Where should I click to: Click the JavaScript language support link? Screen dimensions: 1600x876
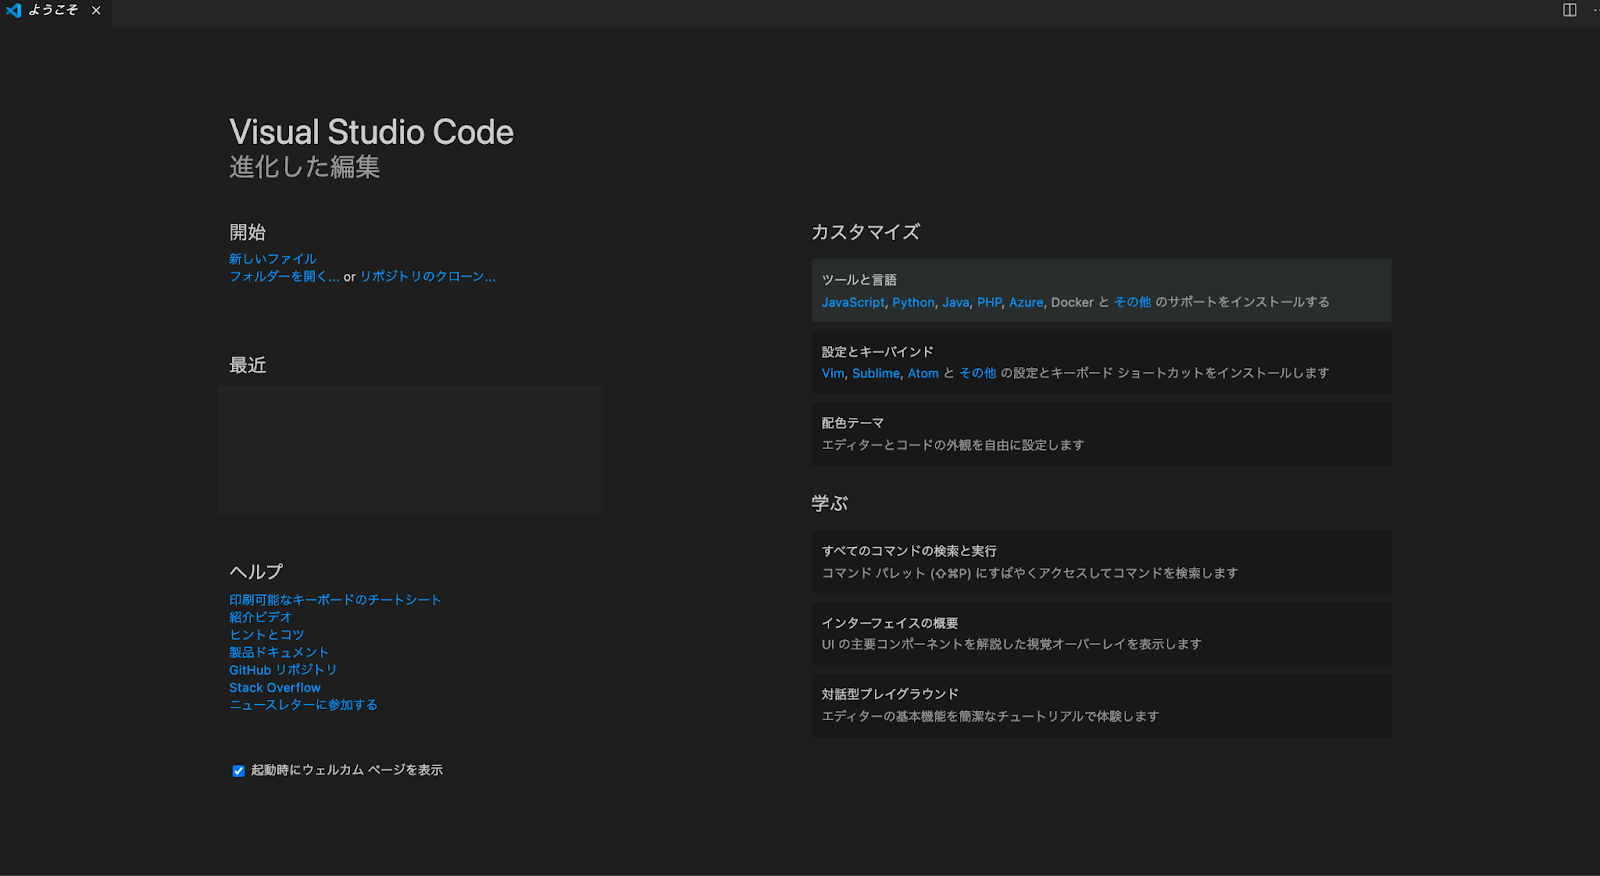[853, 302]
